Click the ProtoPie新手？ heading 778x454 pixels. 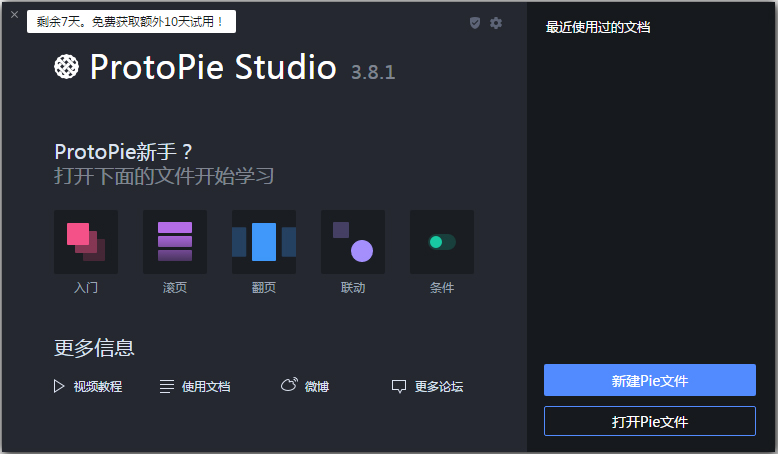(124, 152)
